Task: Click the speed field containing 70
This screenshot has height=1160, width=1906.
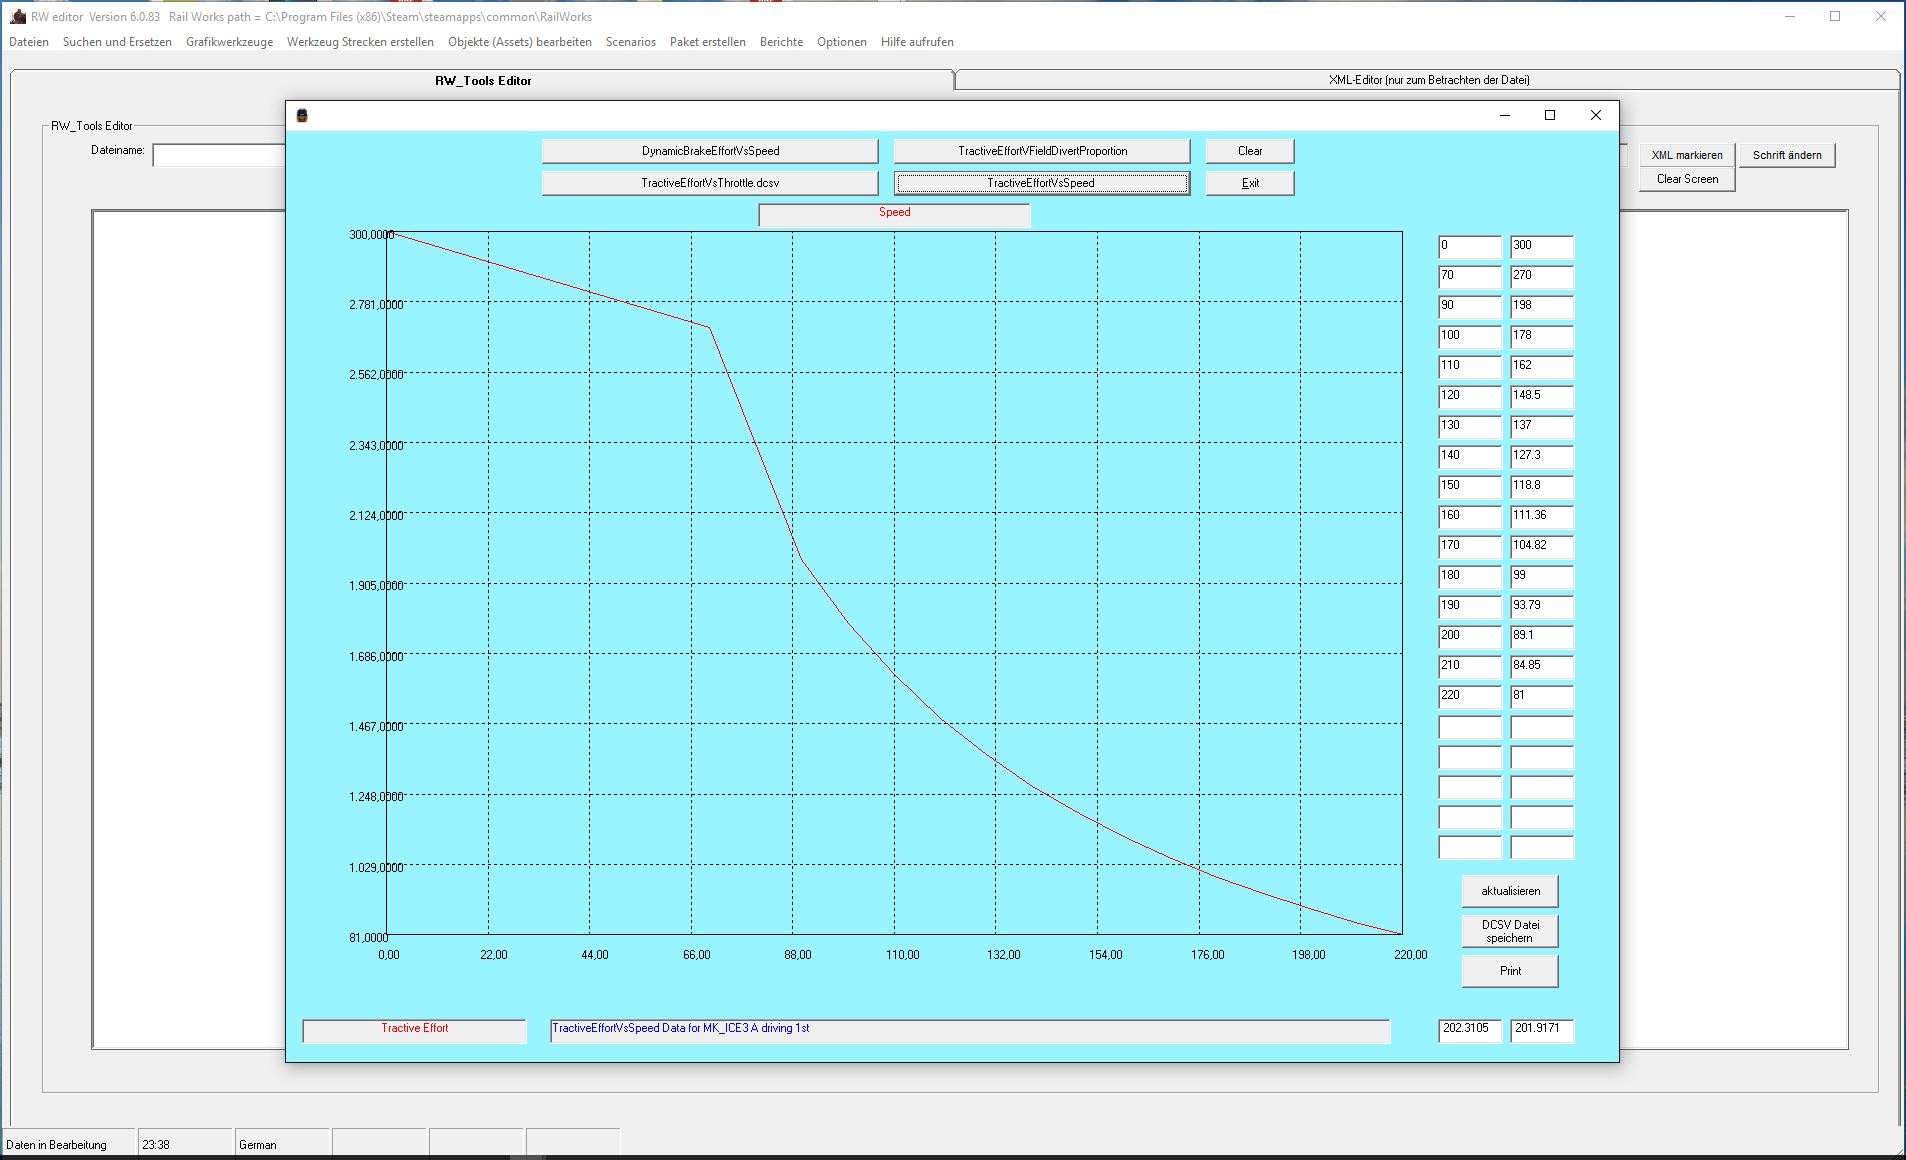Action: click(x=1469, y=276)
